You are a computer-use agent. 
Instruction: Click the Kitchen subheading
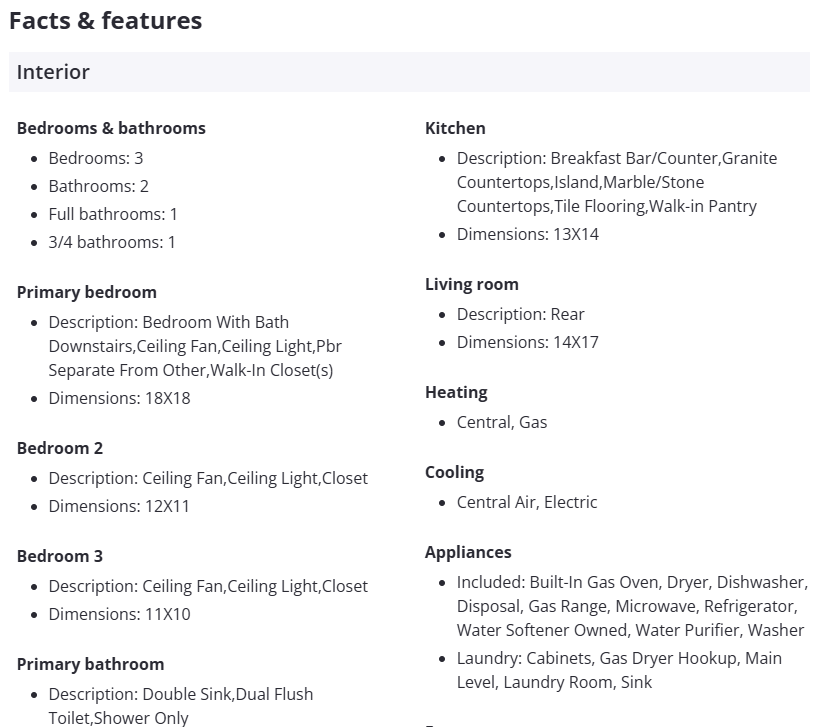coord(455,128)
